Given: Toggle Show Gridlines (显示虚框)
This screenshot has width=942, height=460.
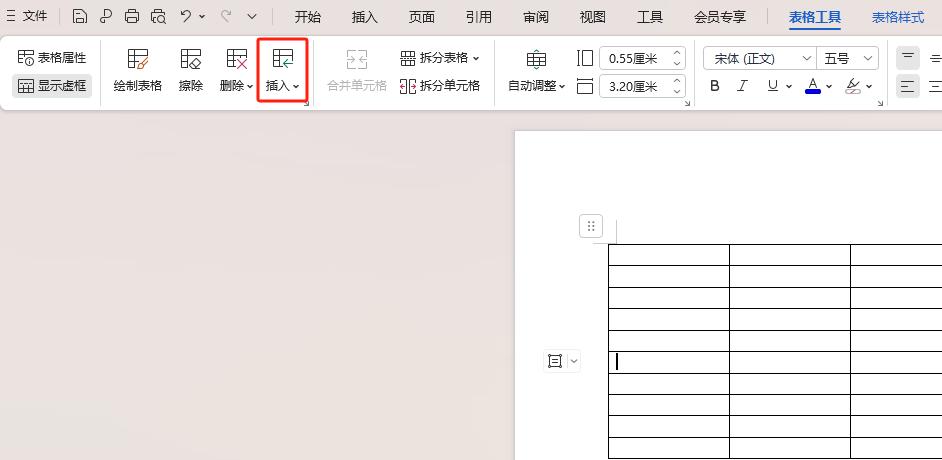Looking at the screenshot, I should (x=52, y=86).
